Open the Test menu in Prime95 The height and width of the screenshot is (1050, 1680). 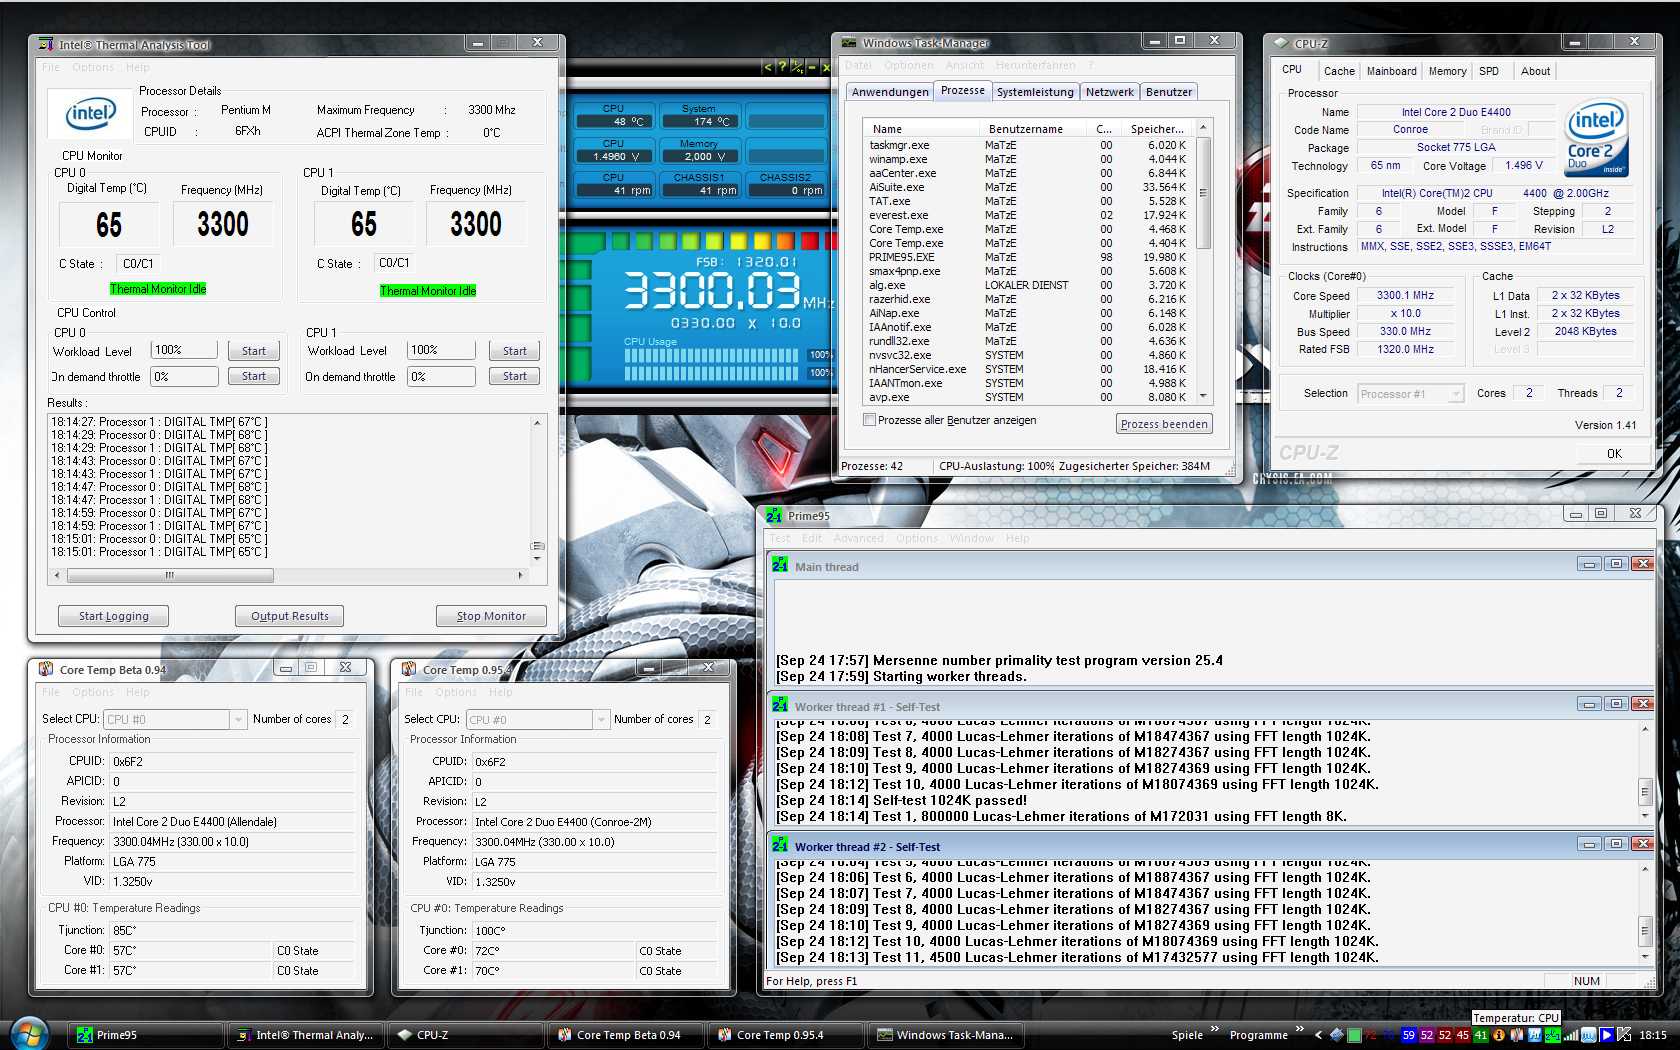tap(779, 538)
